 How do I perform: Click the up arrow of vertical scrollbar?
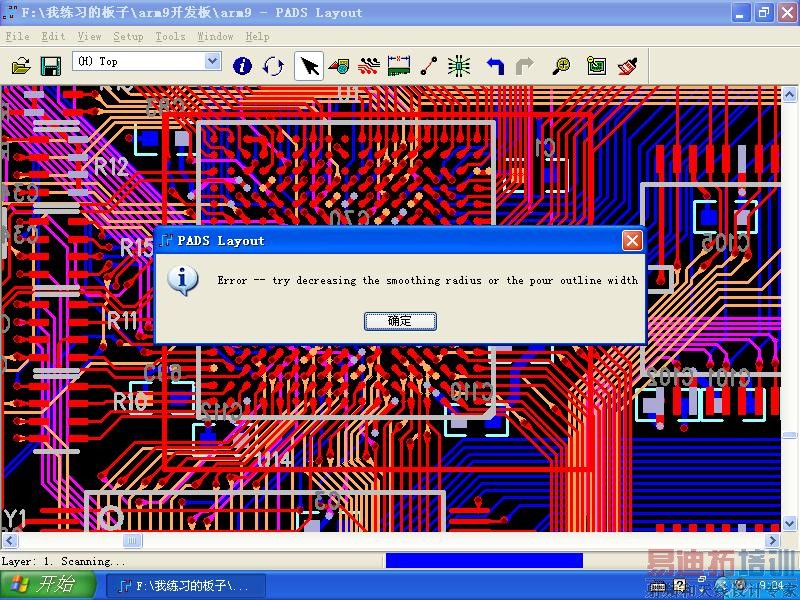tap(789, 94)
